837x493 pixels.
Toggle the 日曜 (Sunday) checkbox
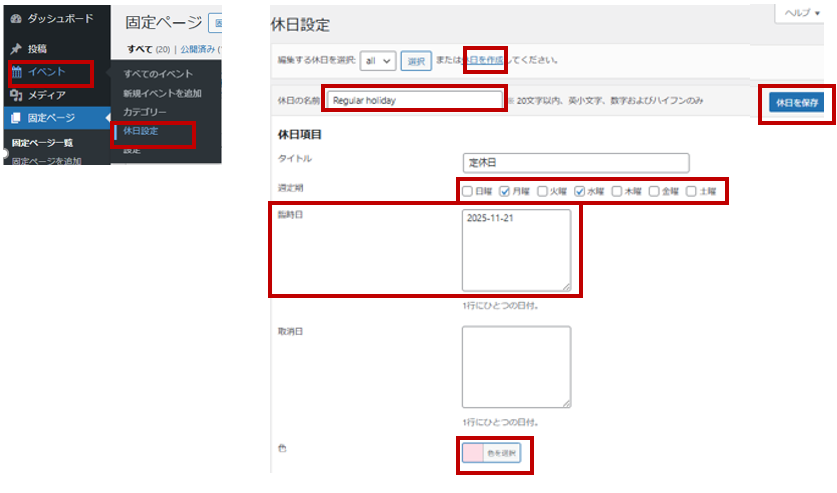pyautogui.click(x=467, y=191)
